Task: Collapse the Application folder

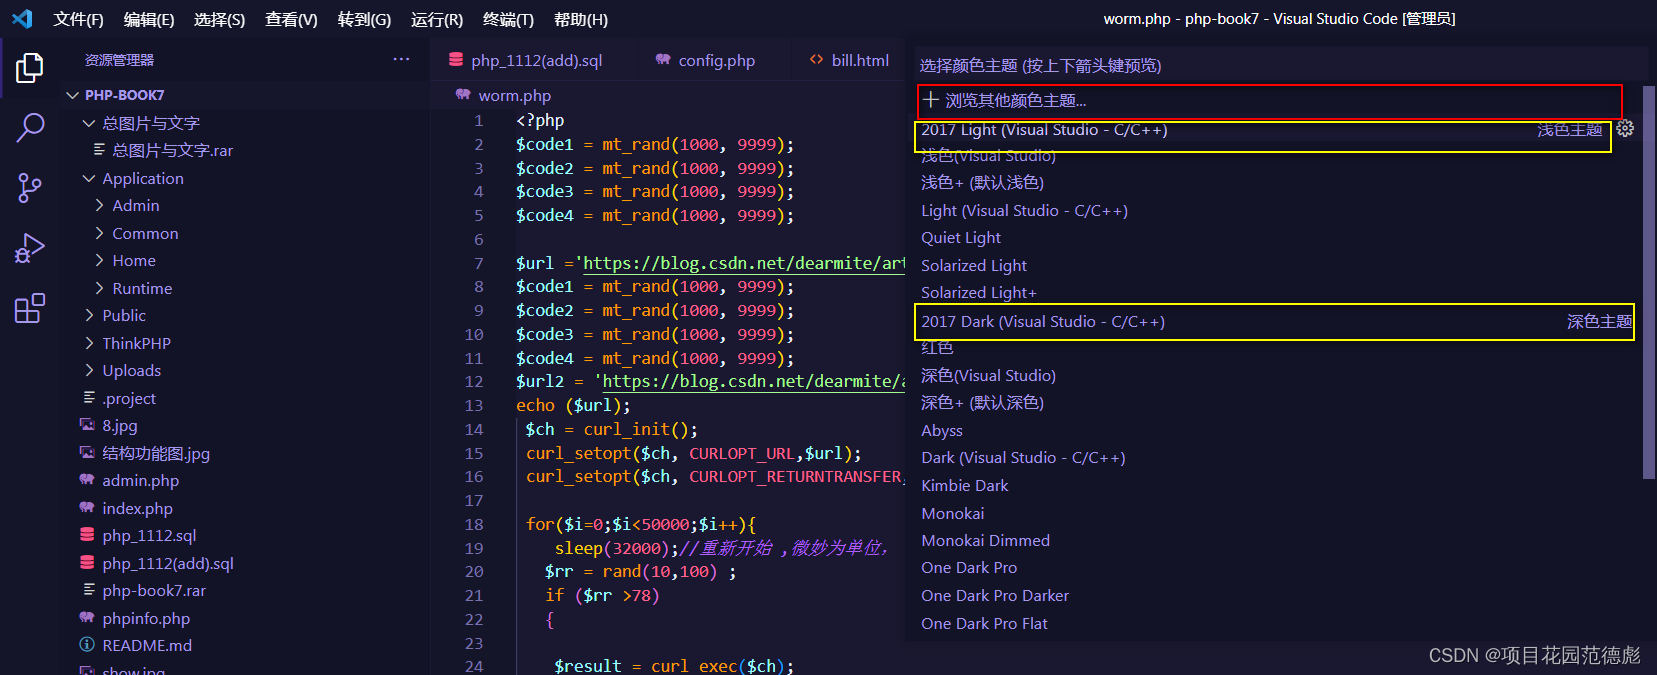Action: tap(89, 178)
